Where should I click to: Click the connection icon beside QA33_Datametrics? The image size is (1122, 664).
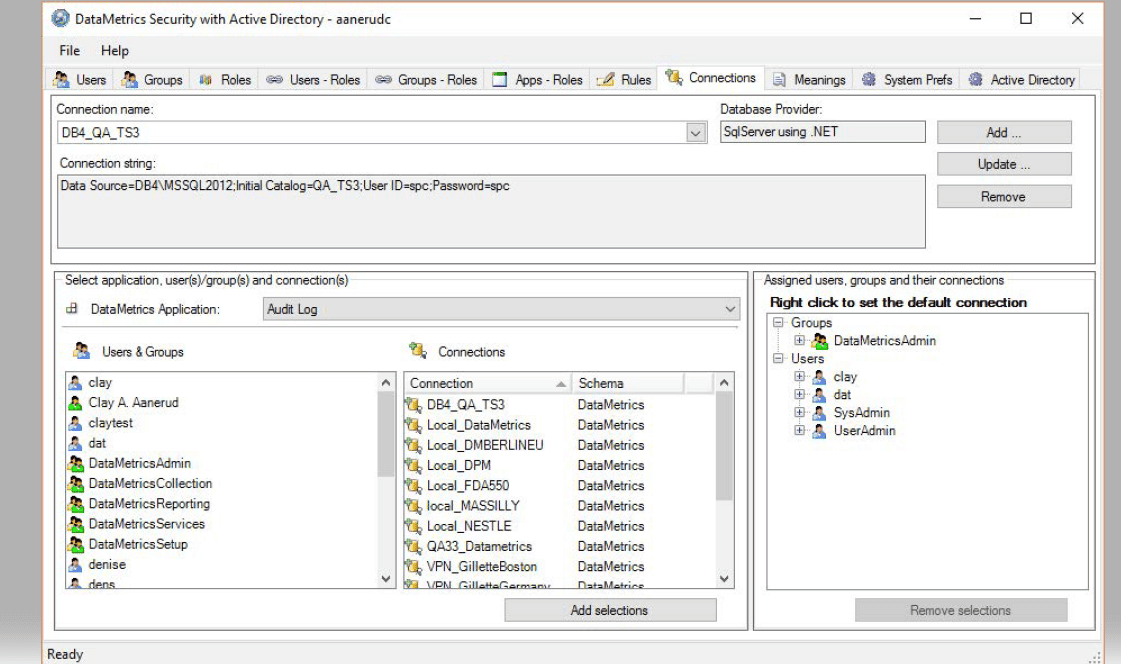(x=413, y=547)
